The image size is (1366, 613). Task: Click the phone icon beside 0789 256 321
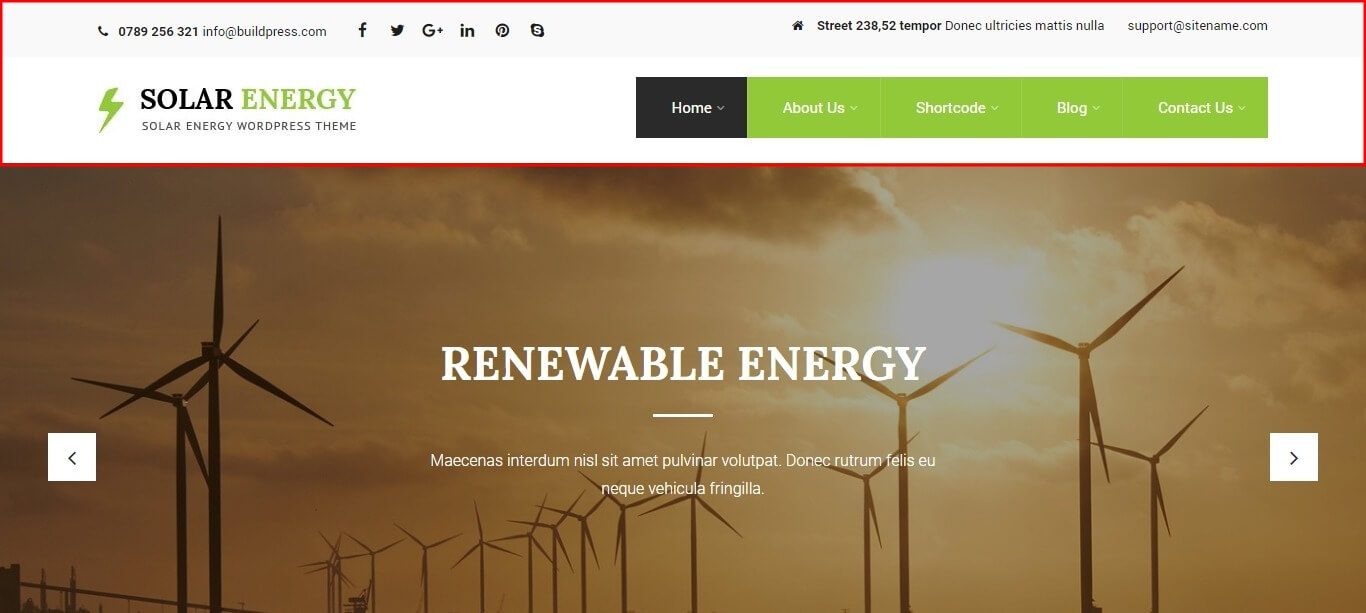click(103, 31)
